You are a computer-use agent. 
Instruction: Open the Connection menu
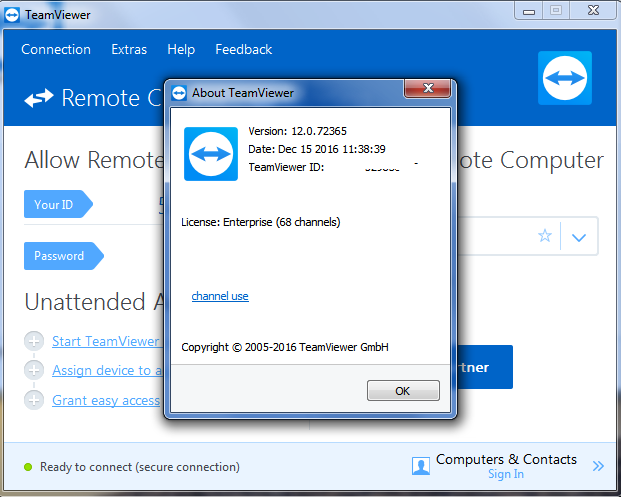coord(56,50)
